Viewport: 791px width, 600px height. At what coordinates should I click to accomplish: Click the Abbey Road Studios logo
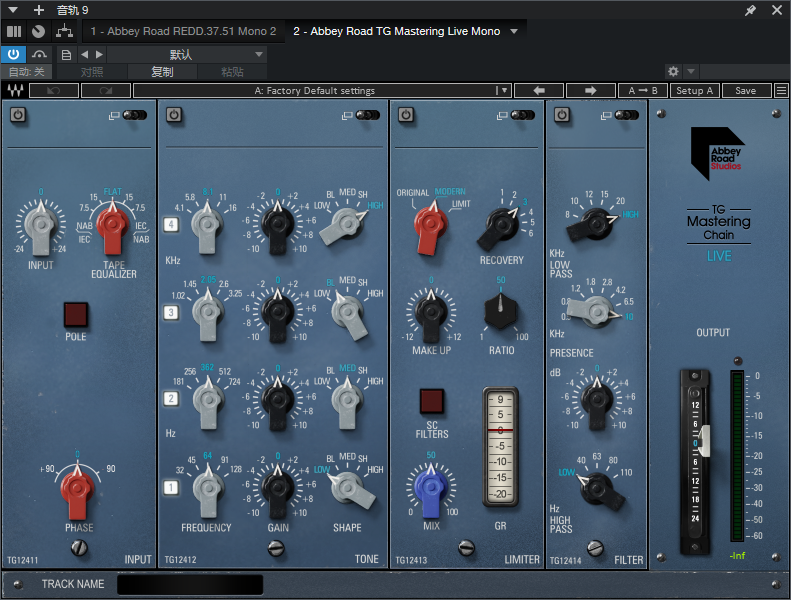coord(717,153)
